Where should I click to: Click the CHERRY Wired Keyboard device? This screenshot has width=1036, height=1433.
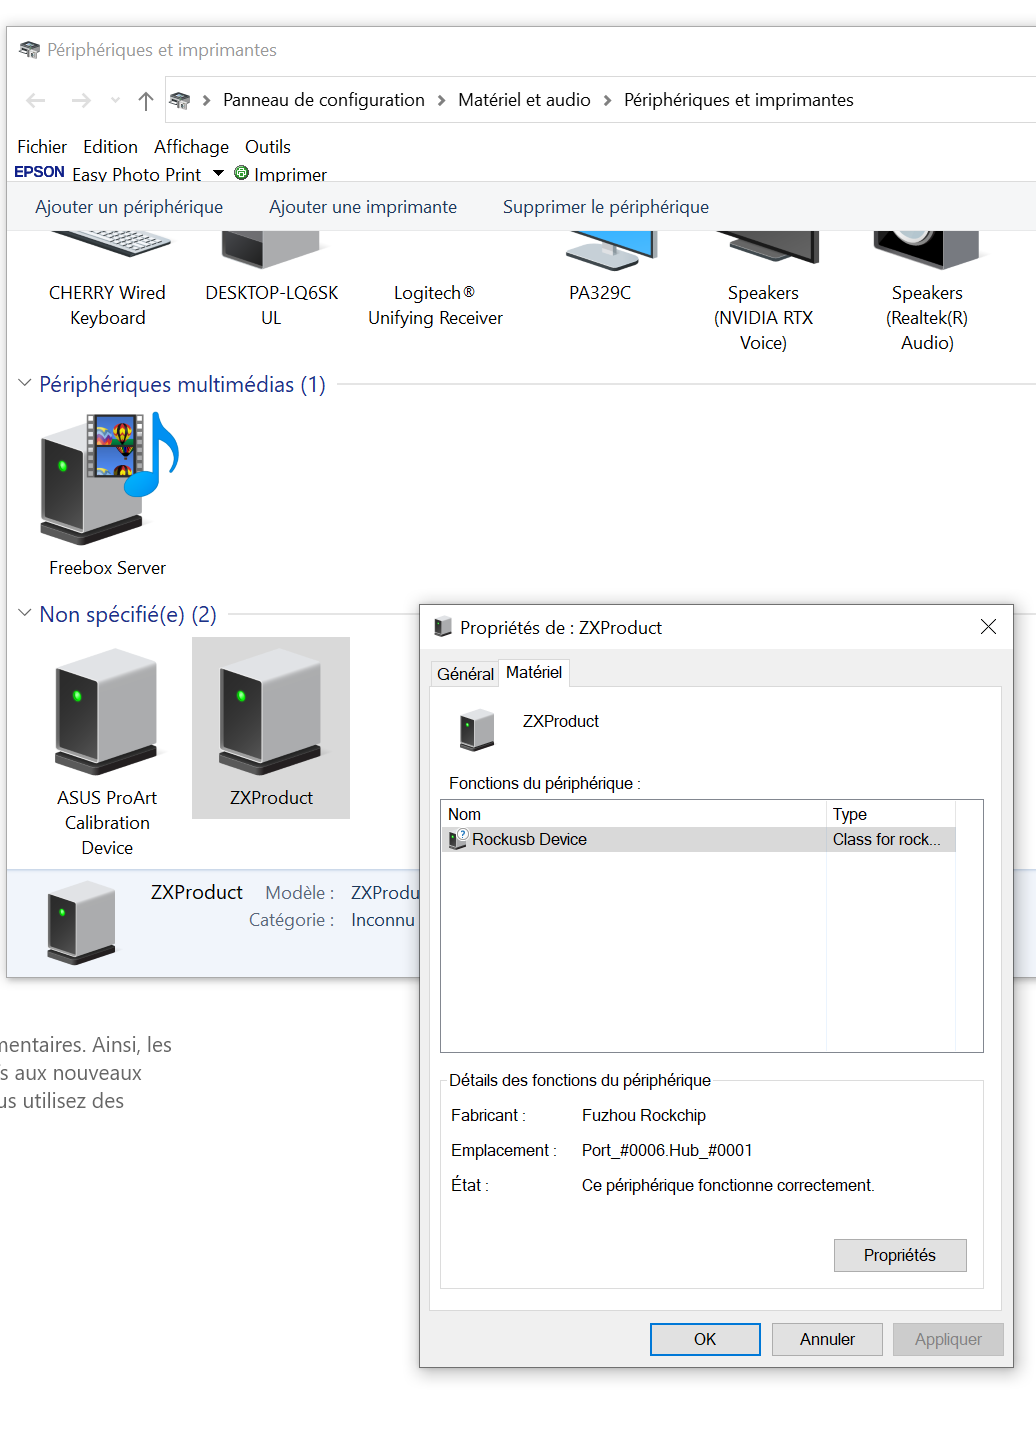108,278
